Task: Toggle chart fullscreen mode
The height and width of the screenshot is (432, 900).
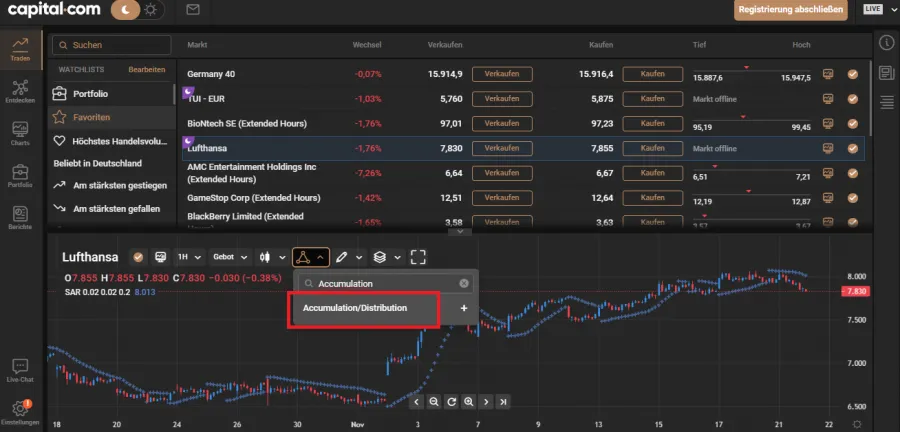Action: (418, 257)
